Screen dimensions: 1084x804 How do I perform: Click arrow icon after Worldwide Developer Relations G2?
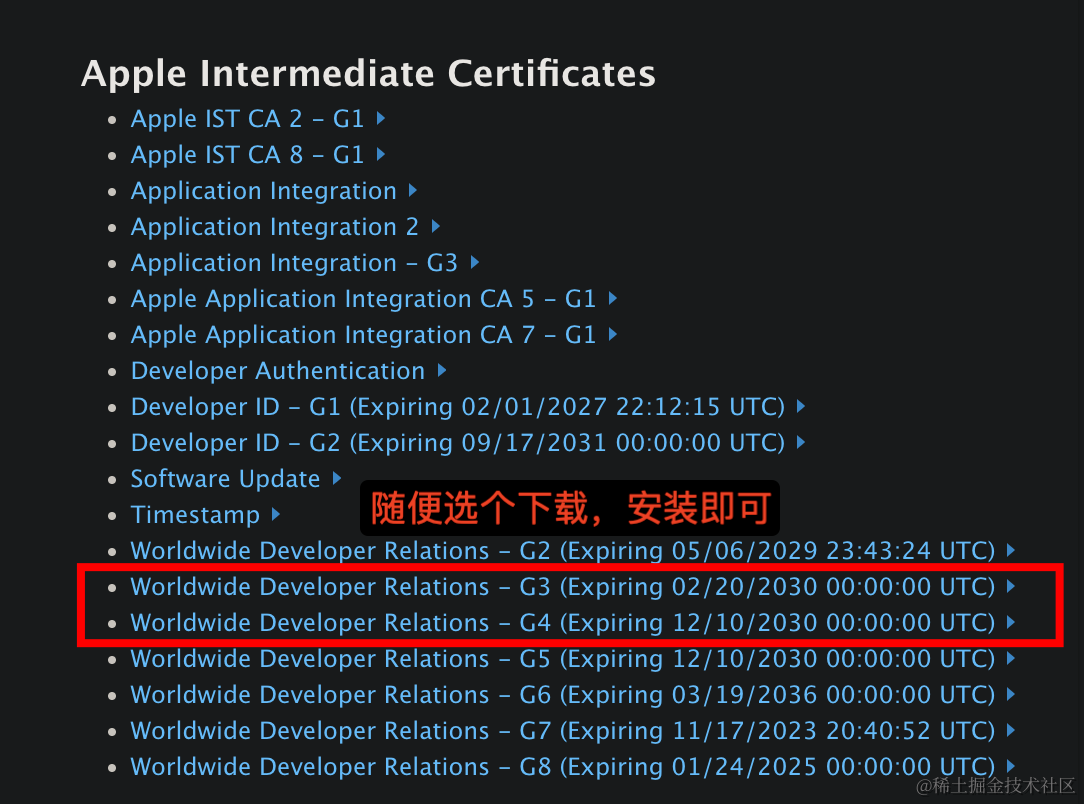tap(1011, 550)
